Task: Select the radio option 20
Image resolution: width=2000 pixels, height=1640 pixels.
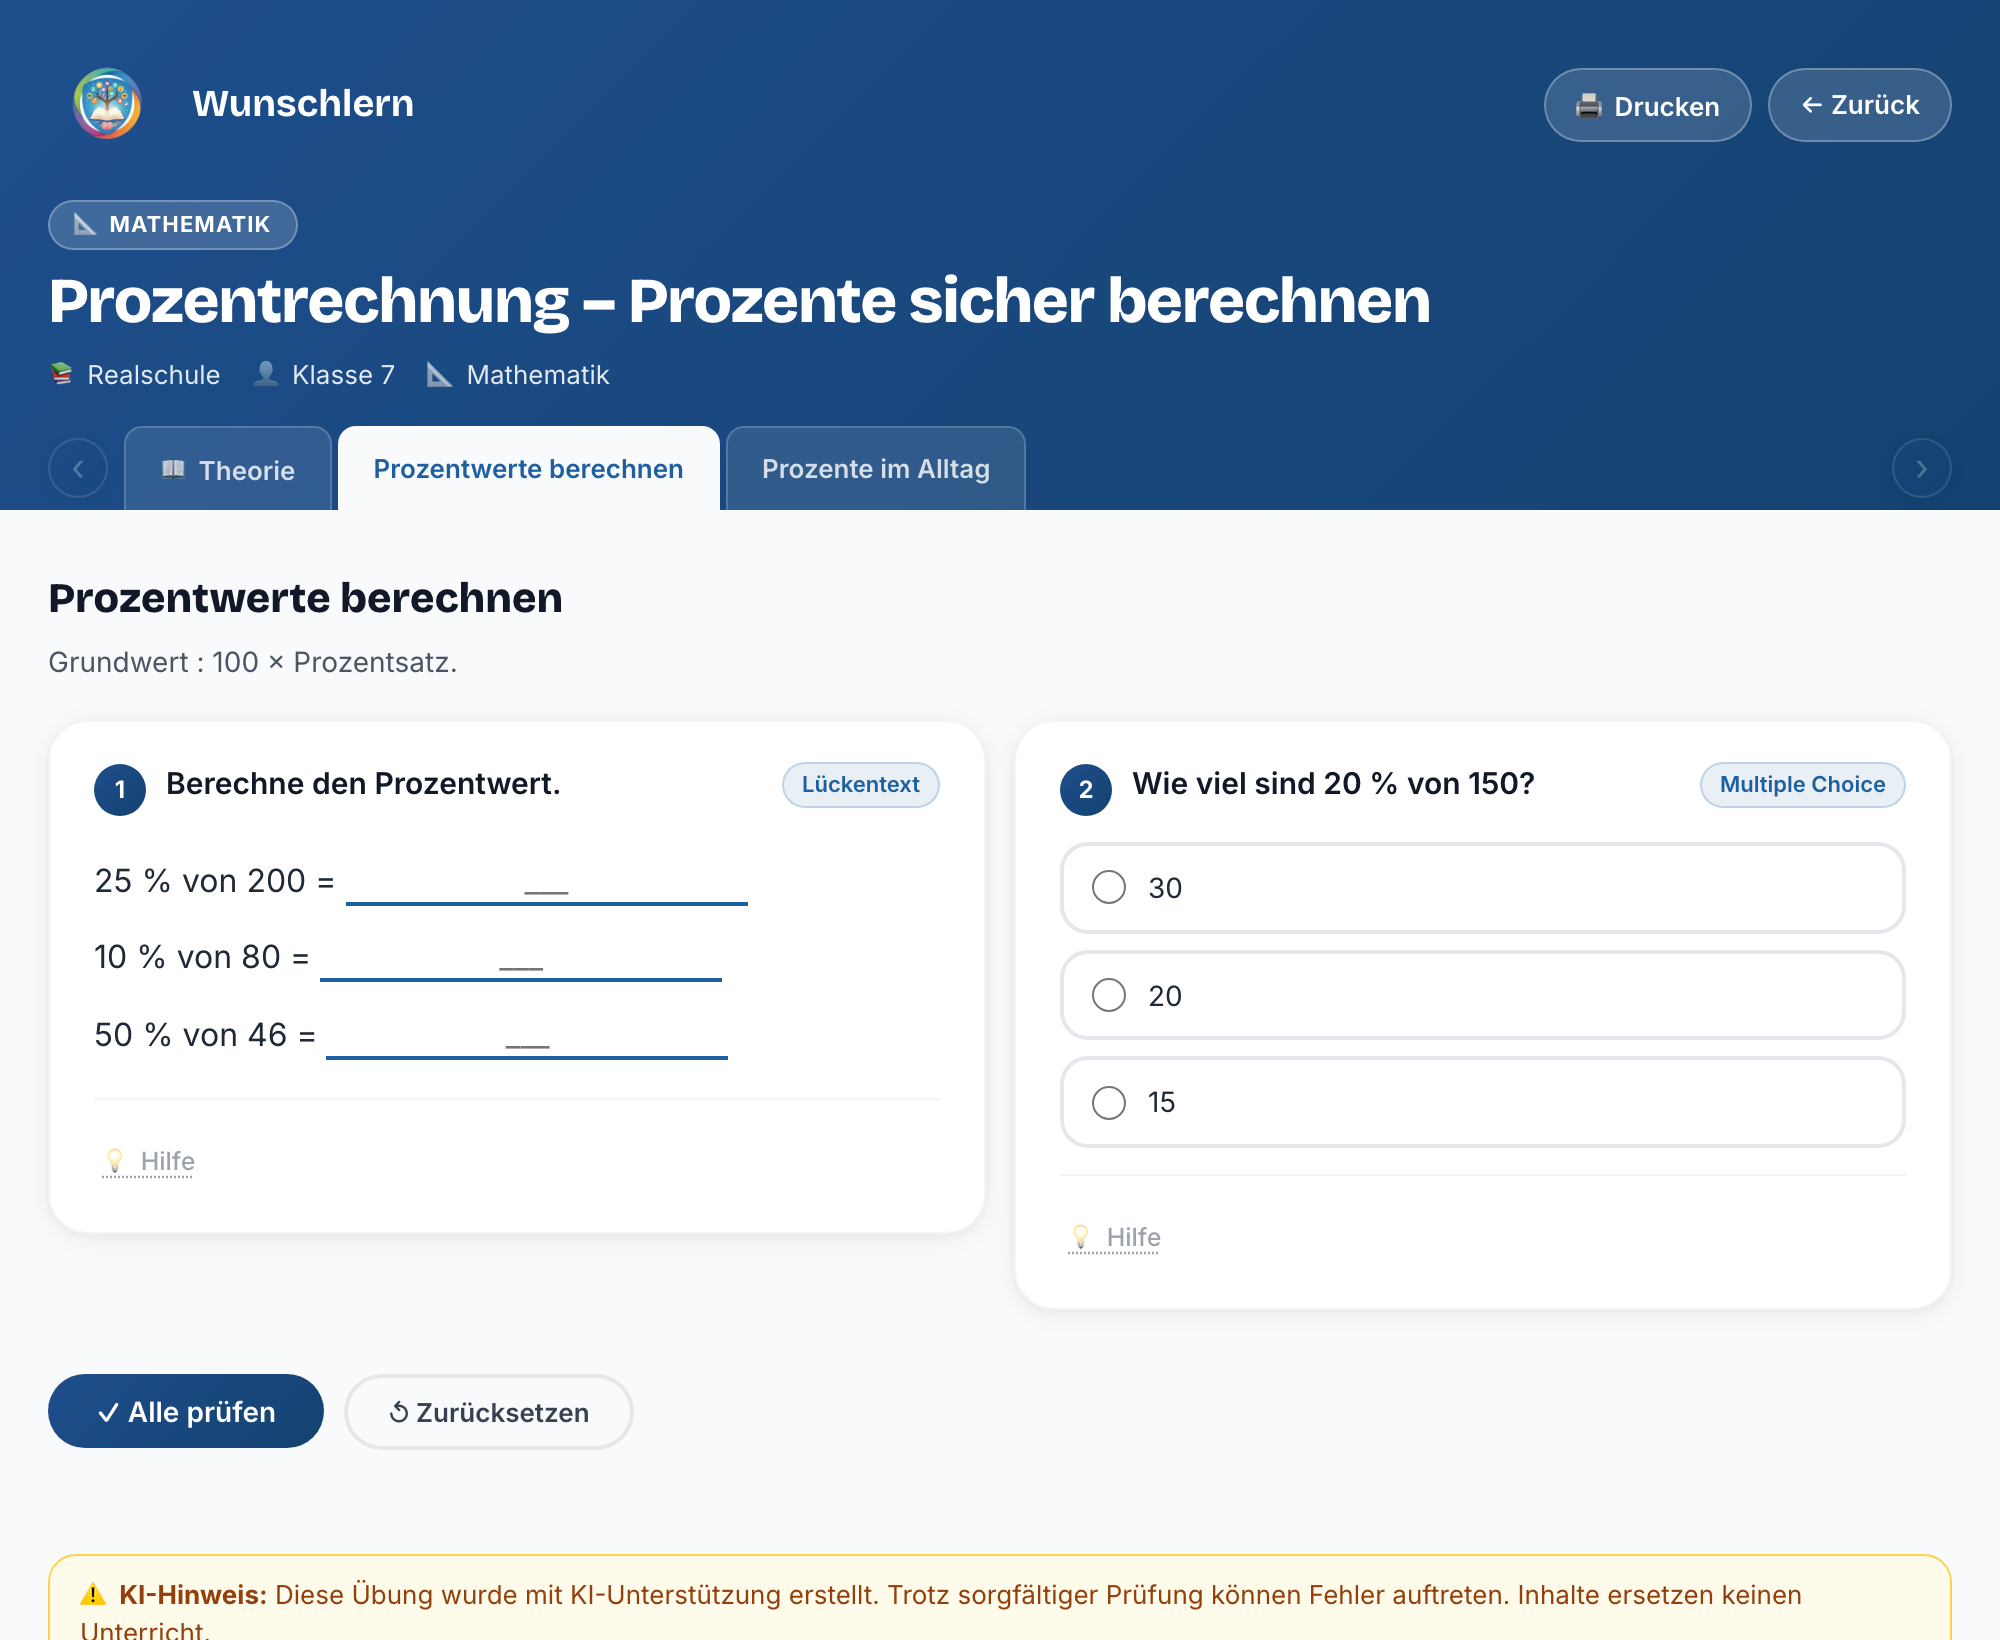Action: [x=1482, y=995]
